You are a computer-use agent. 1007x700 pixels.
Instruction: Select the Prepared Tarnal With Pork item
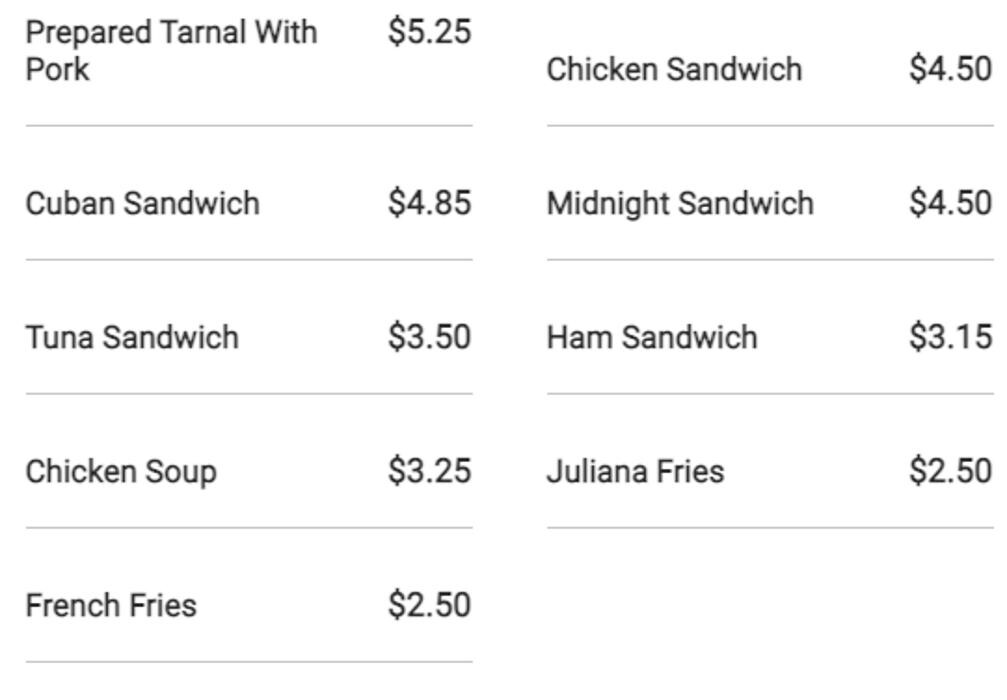coord(171,51)
